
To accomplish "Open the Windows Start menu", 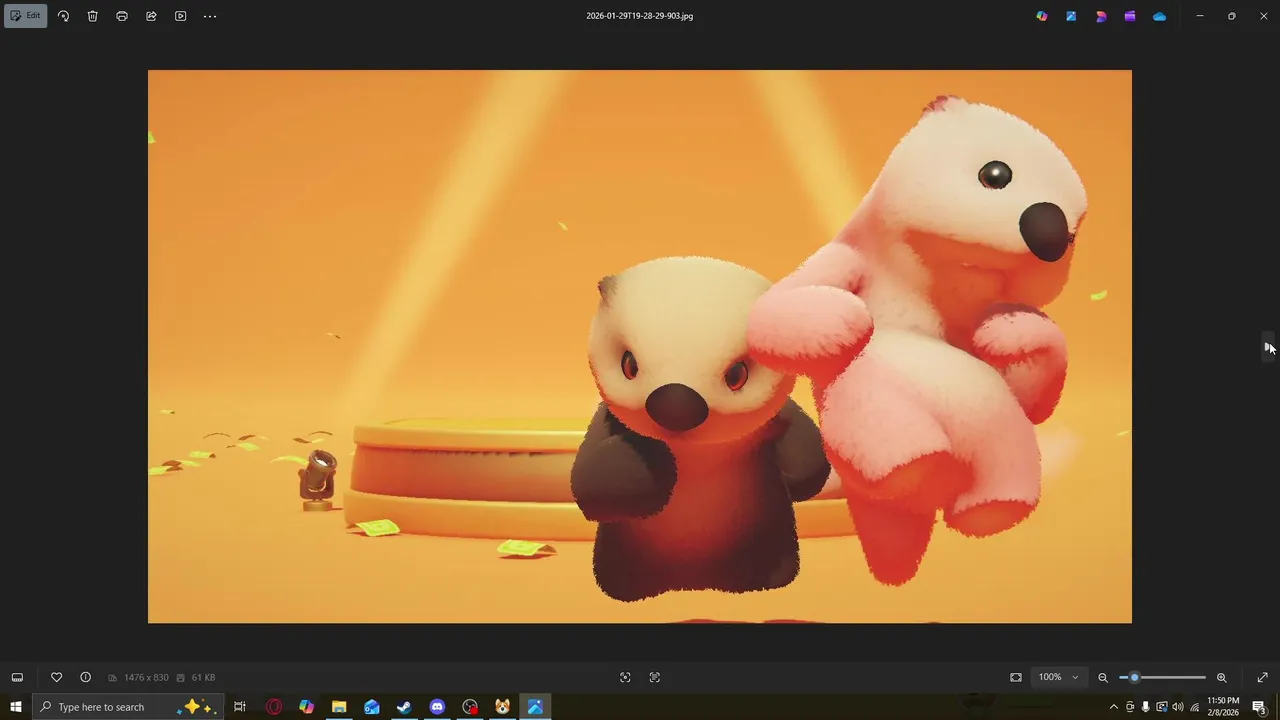I will click(x=16, y=707).
